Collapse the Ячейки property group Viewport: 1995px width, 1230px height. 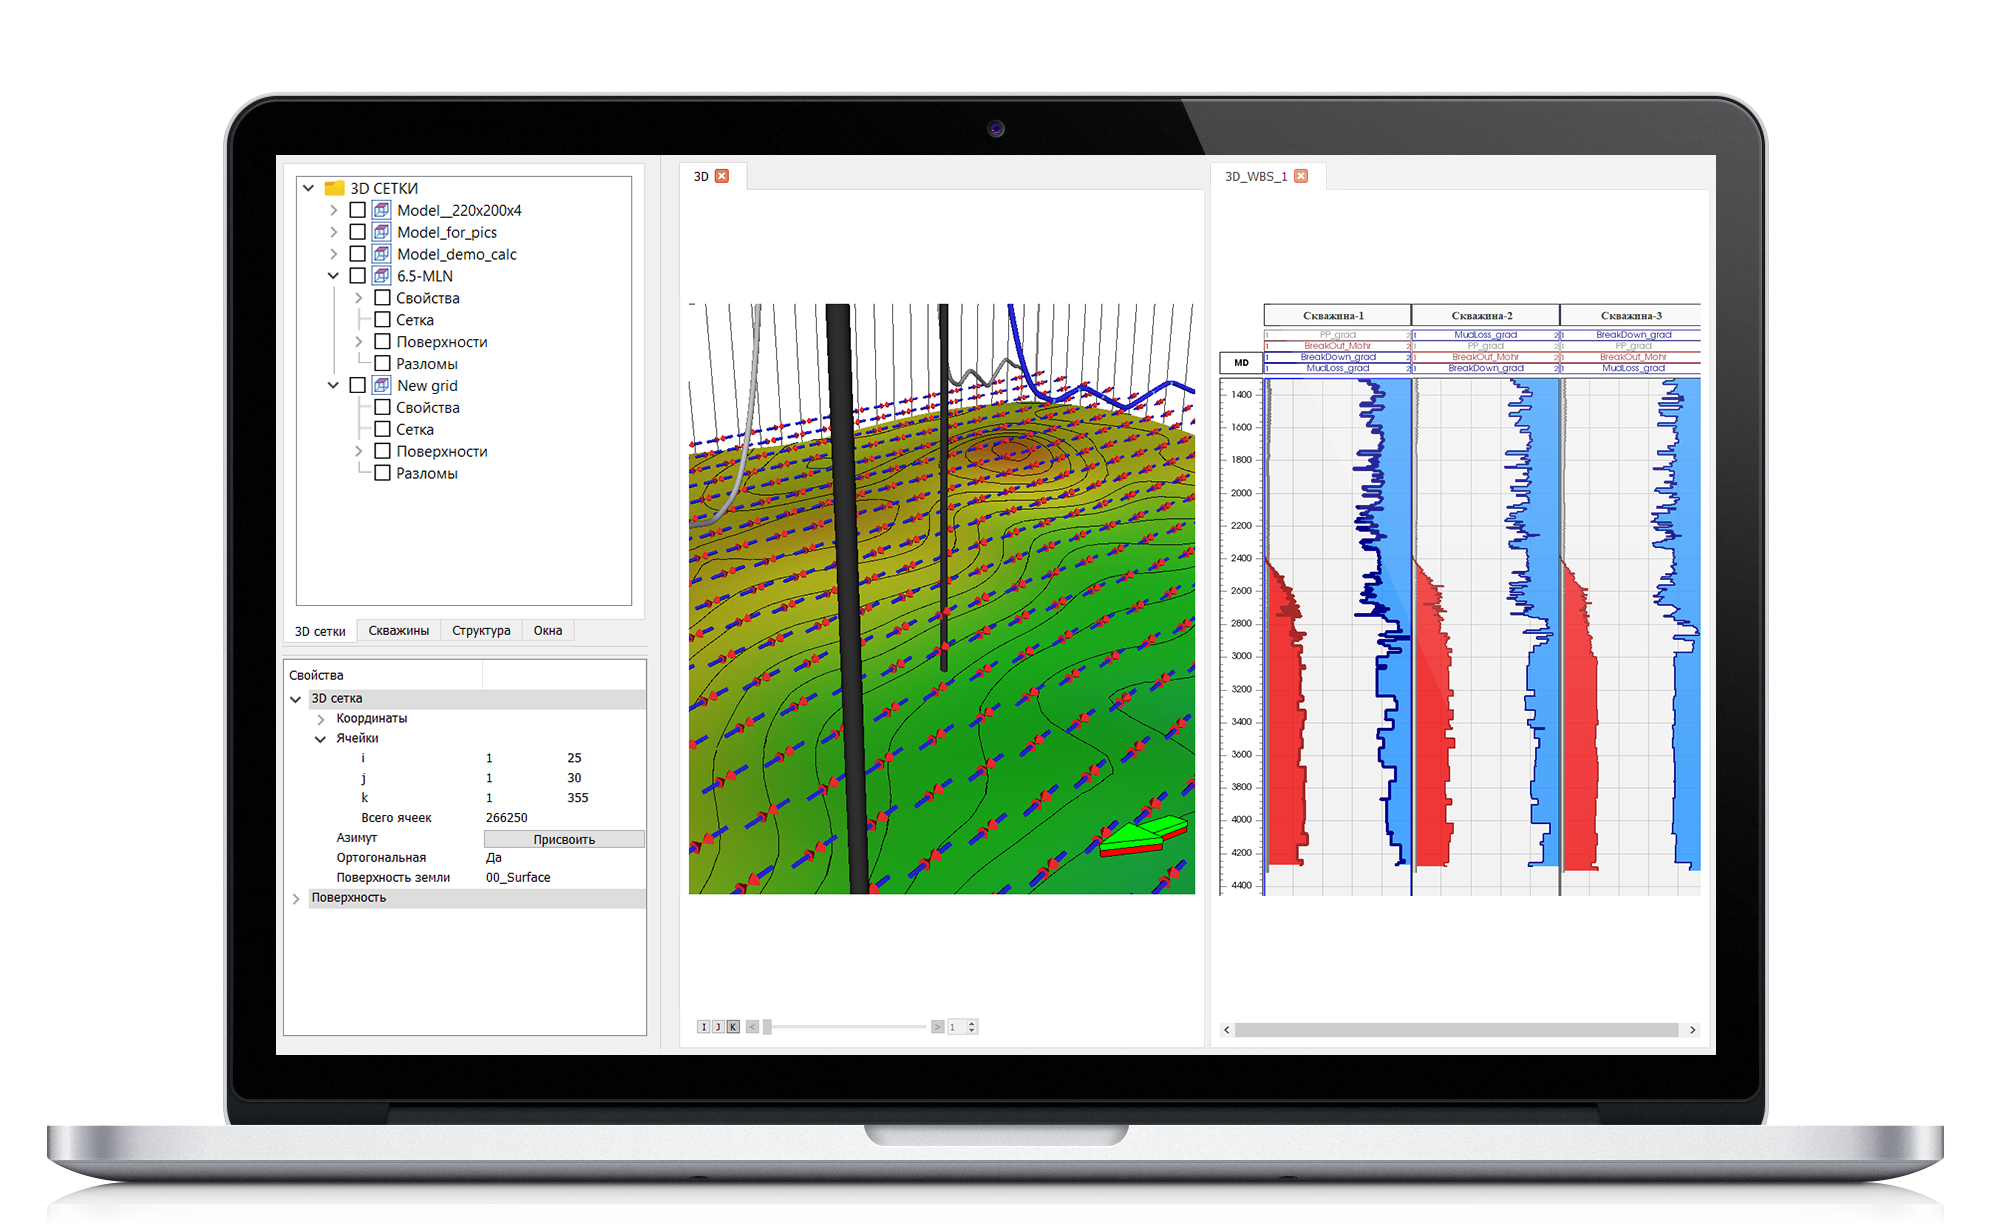321,739
